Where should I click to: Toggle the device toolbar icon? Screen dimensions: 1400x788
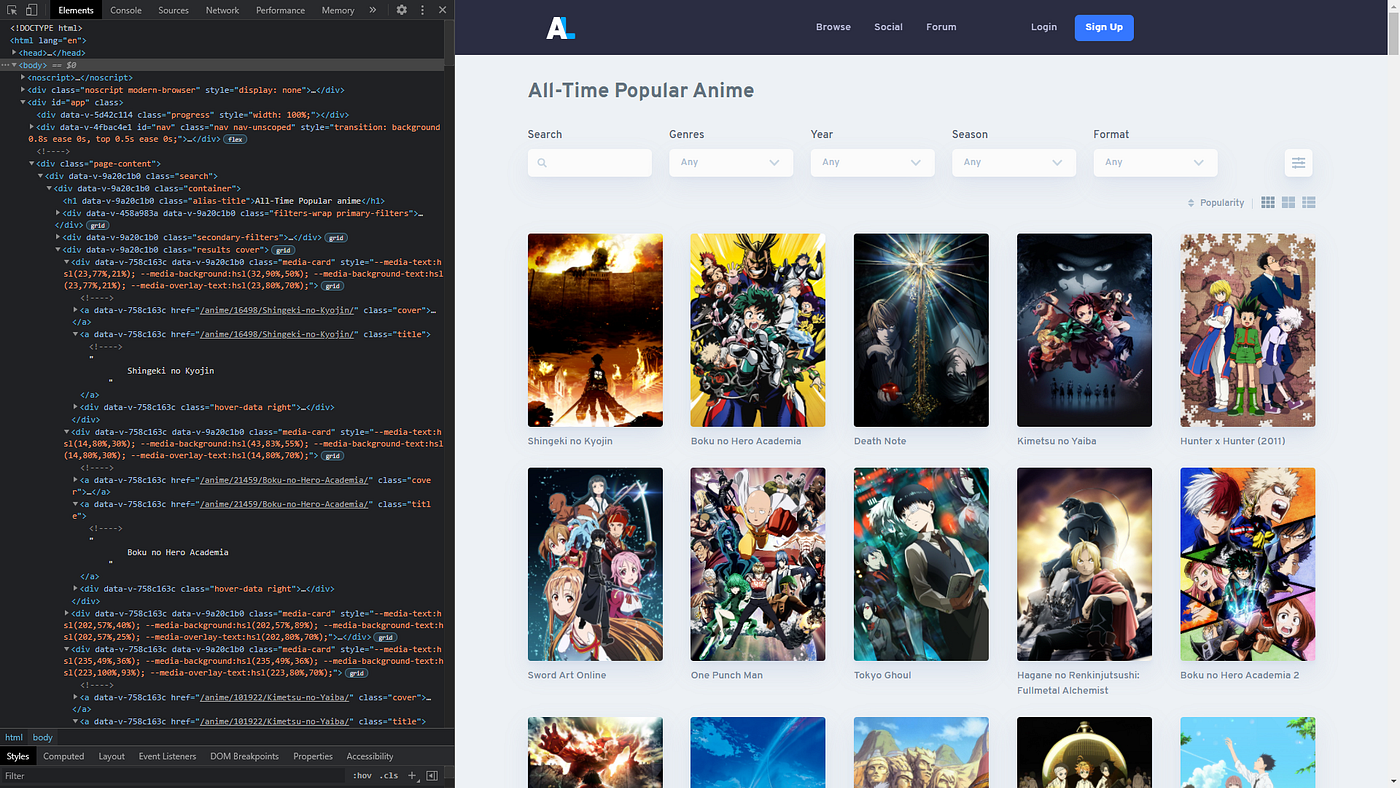click(31, 10)
